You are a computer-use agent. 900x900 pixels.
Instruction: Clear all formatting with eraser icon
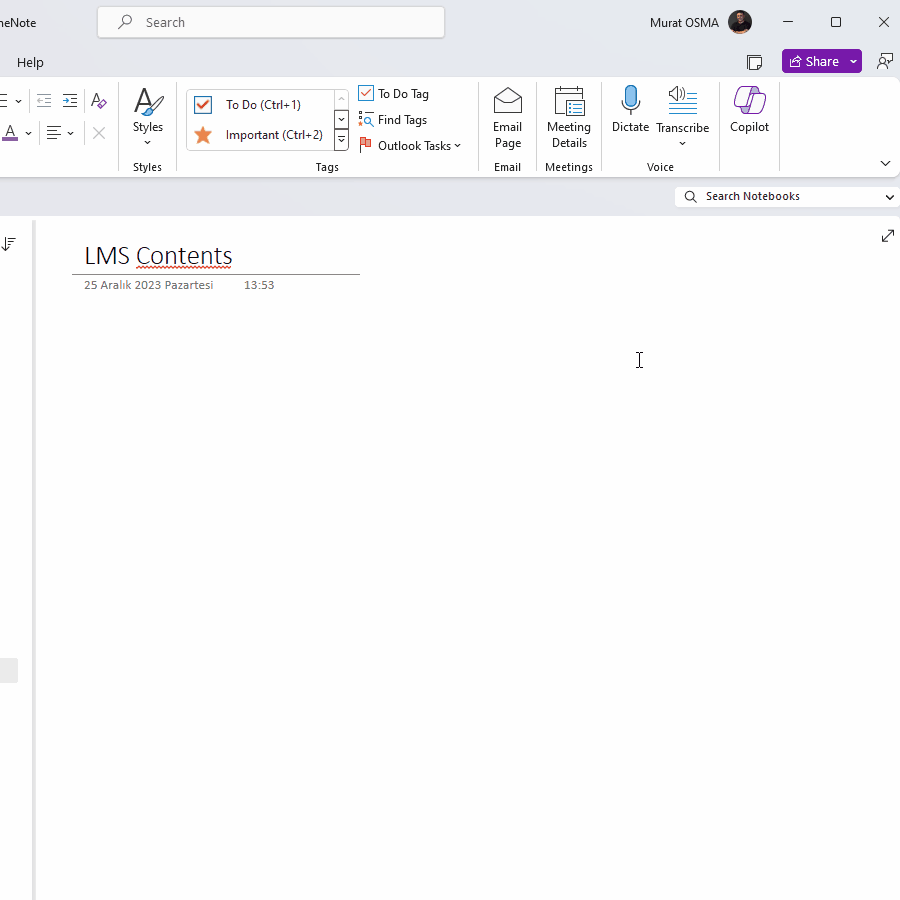(x=99, y=101)
